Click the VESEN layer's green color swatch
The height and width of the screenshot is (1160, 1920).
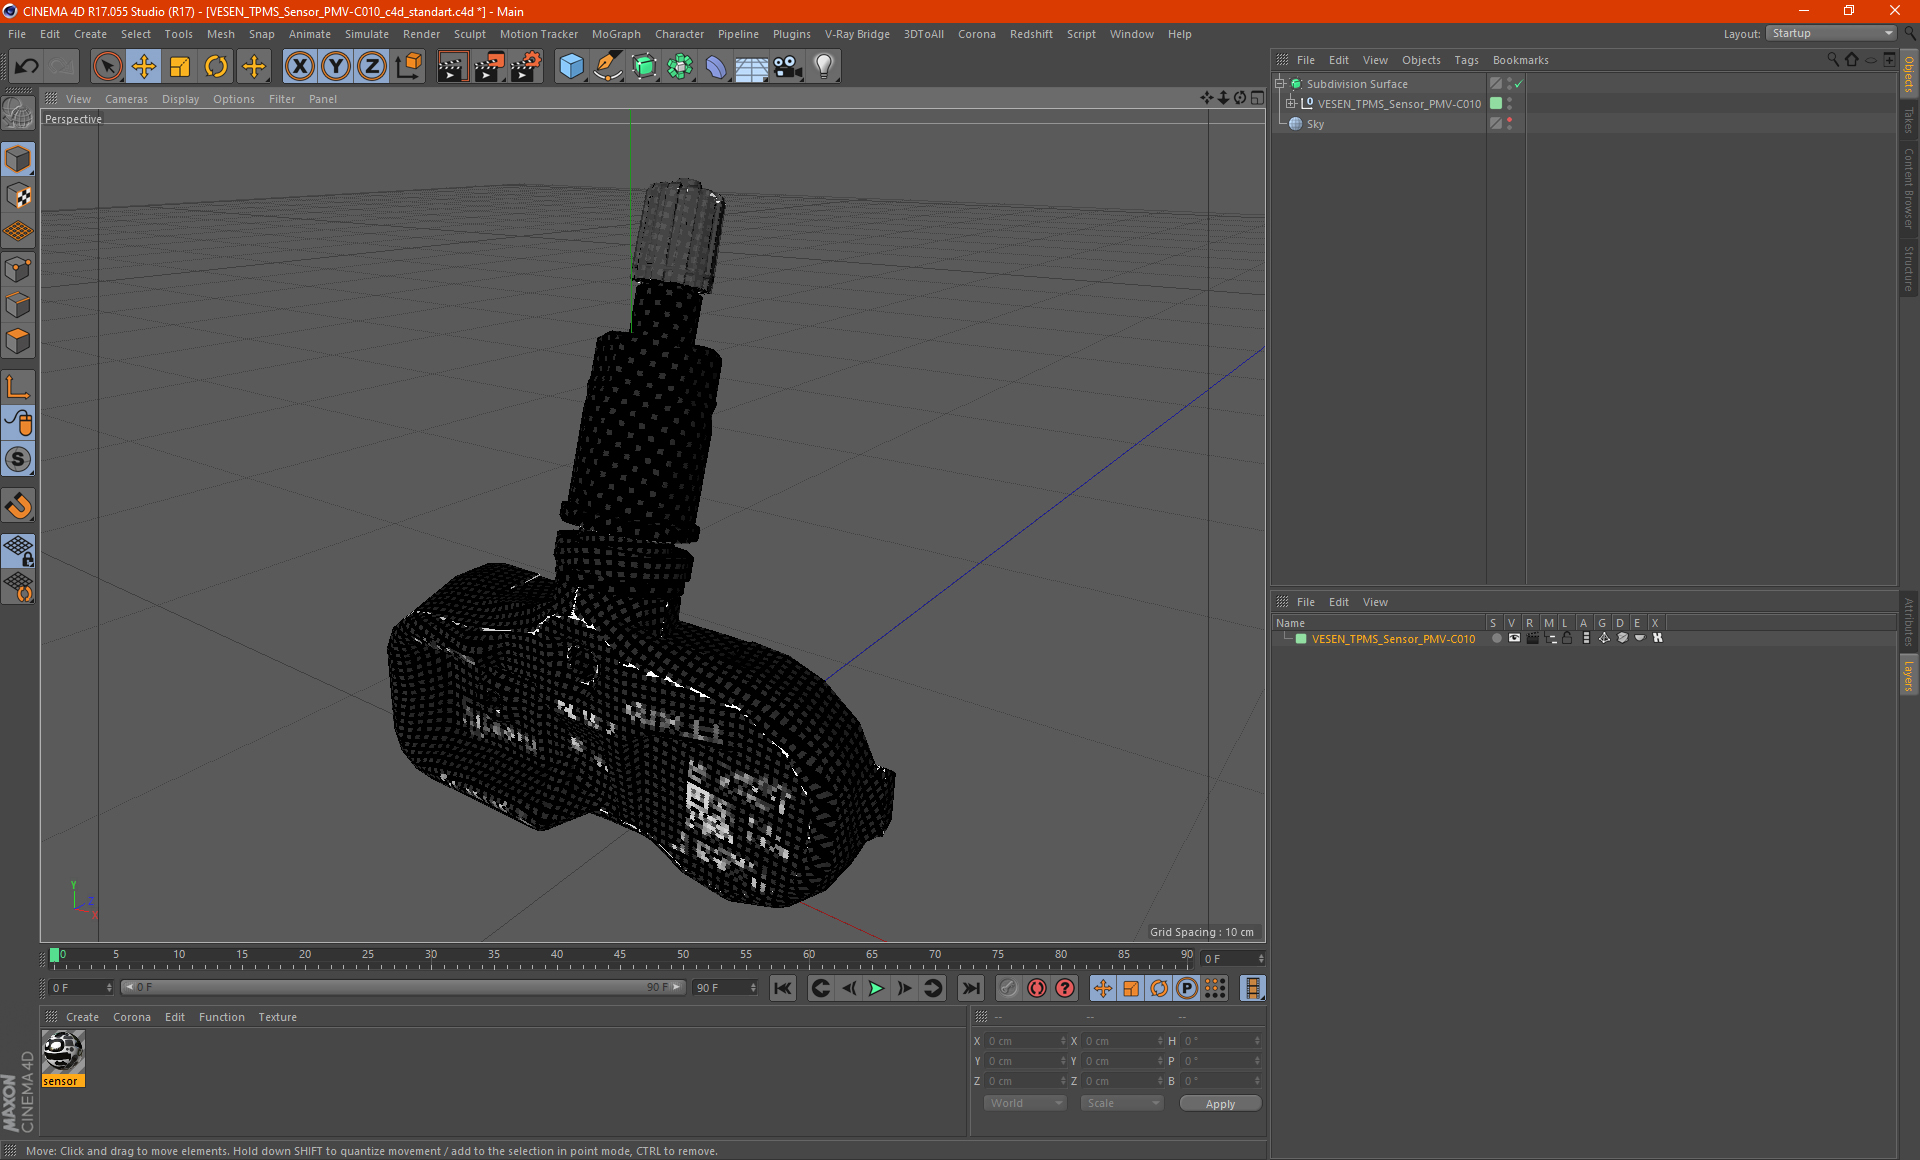pos(1301,639)
